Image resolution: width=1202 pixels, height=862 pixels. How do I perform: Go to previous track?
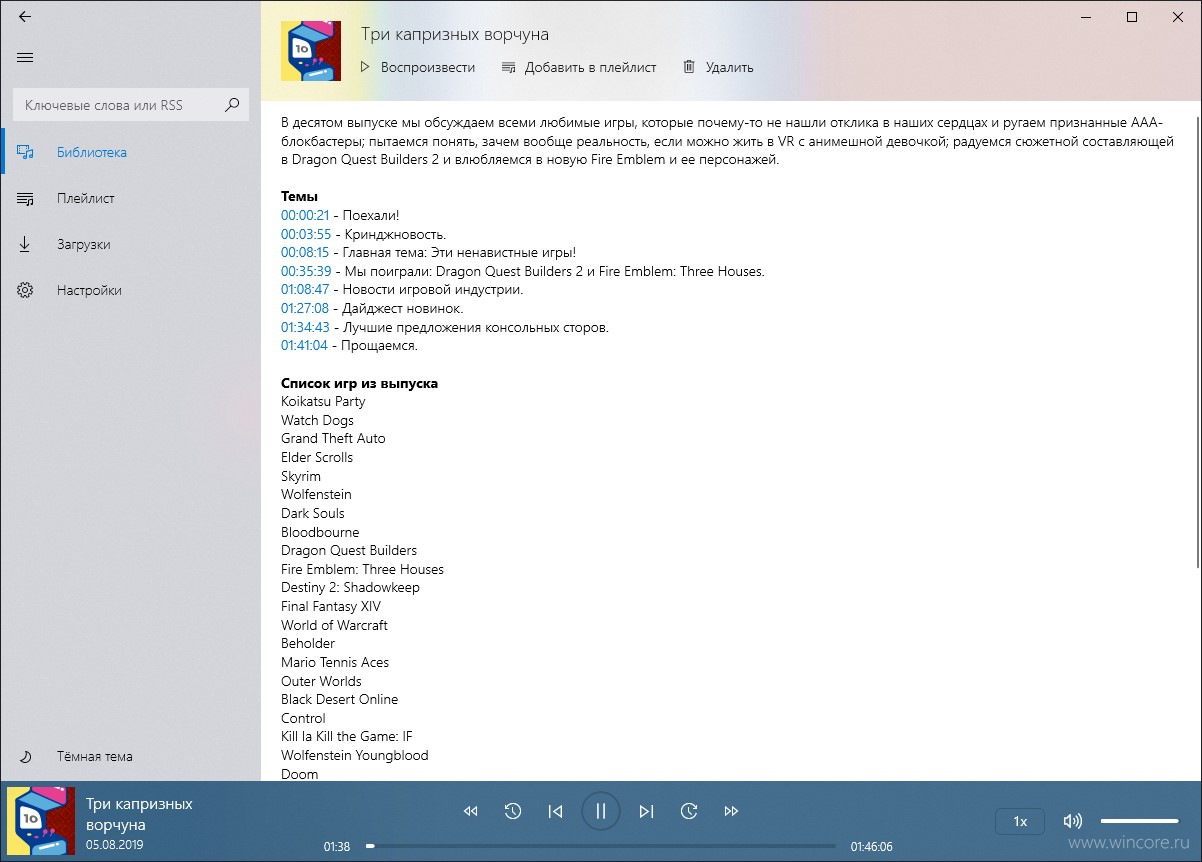pos(556,812)
